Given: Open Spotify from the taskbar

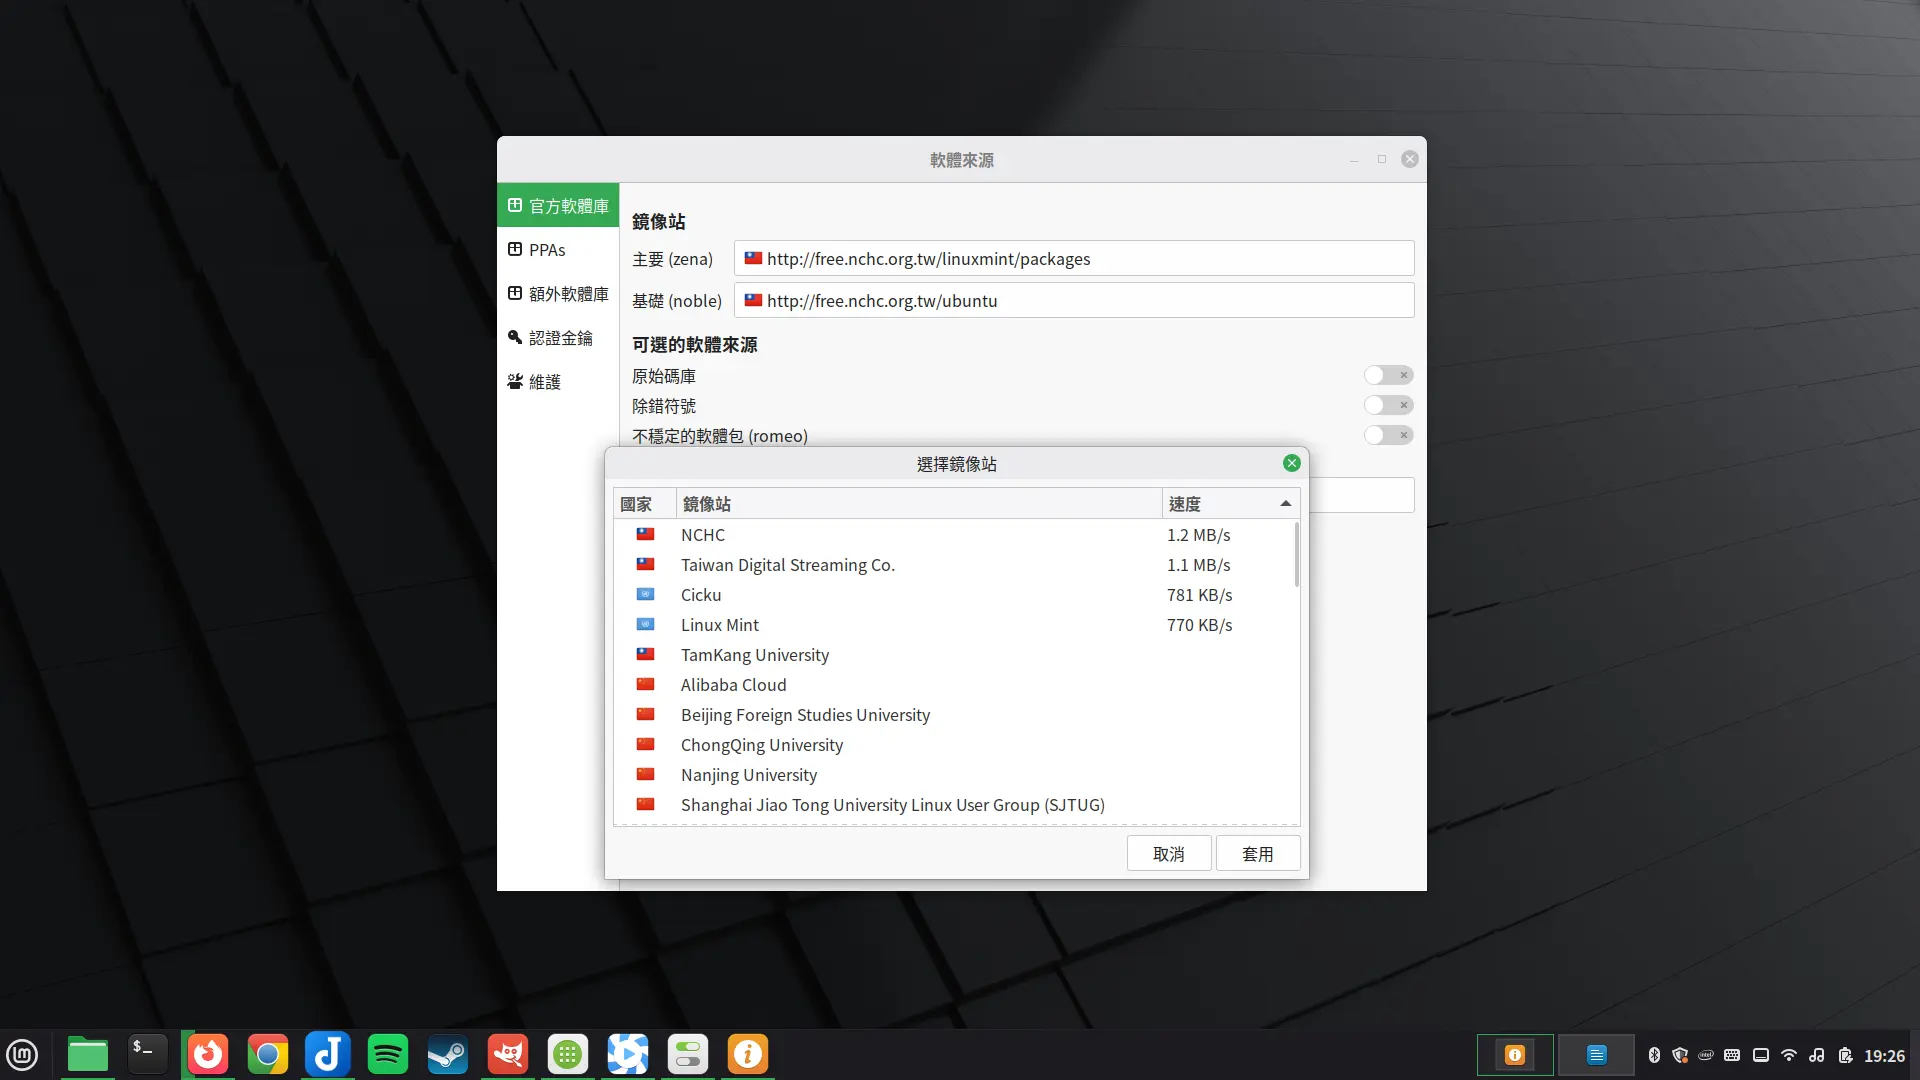Looking at the screenshot, I should point(387,1053).
